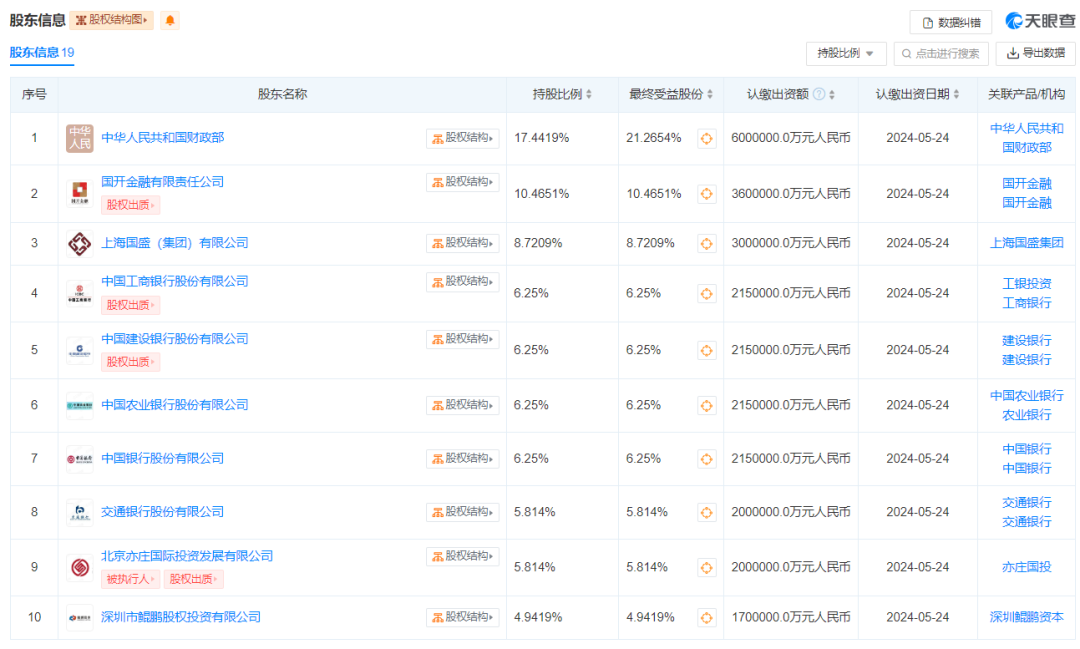Image resolution: width=1080 pixels, height=649 pixels.
Task: Click target icon in 中国银行 row
Action: [706, 459]
